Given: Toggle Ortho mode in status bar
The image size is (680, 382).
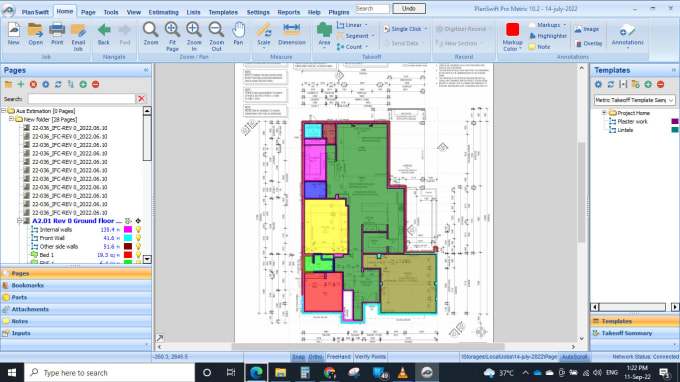Looking at the screenshot, I should point(315,357).
